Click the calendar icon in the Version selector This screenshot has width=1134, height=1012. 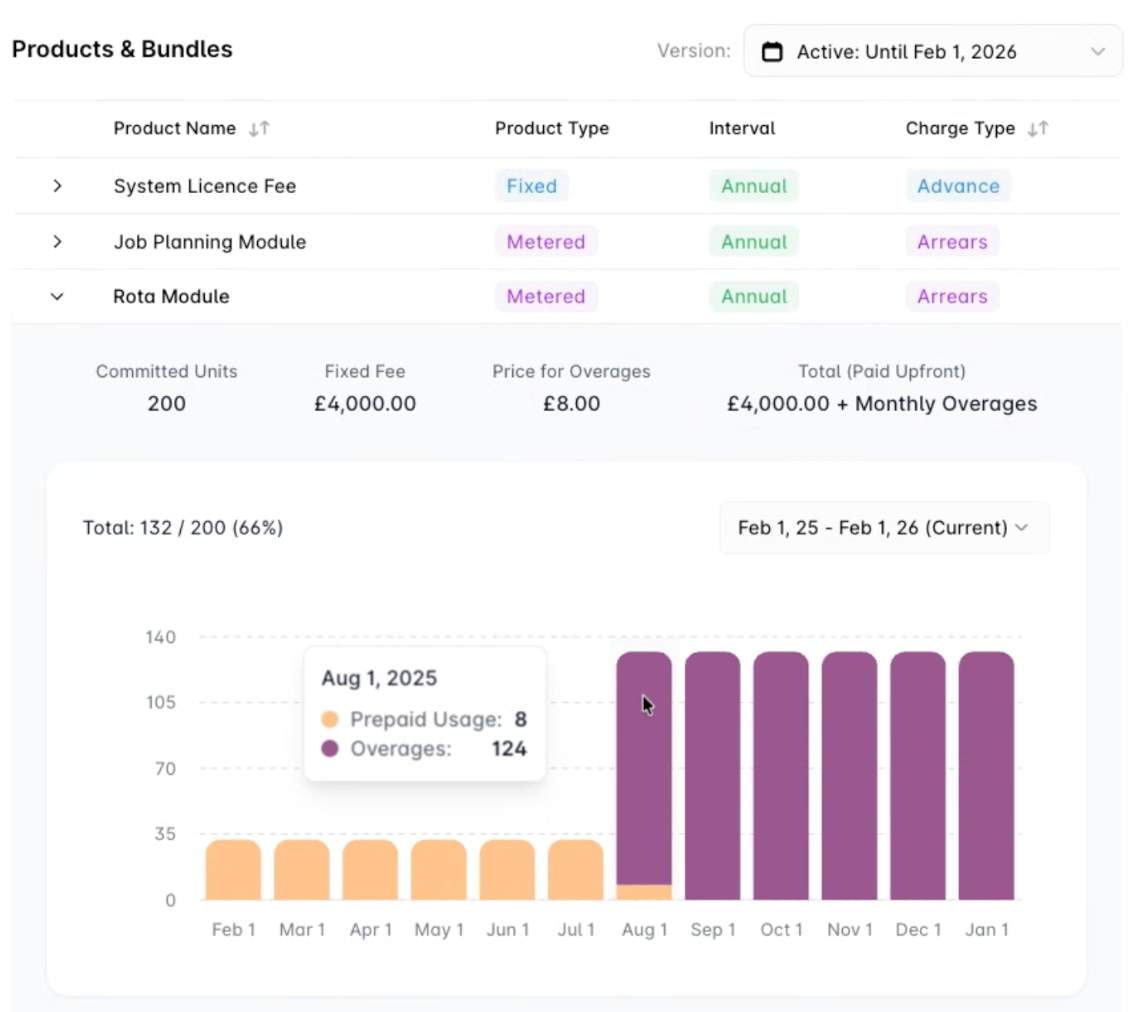point(772,51)
